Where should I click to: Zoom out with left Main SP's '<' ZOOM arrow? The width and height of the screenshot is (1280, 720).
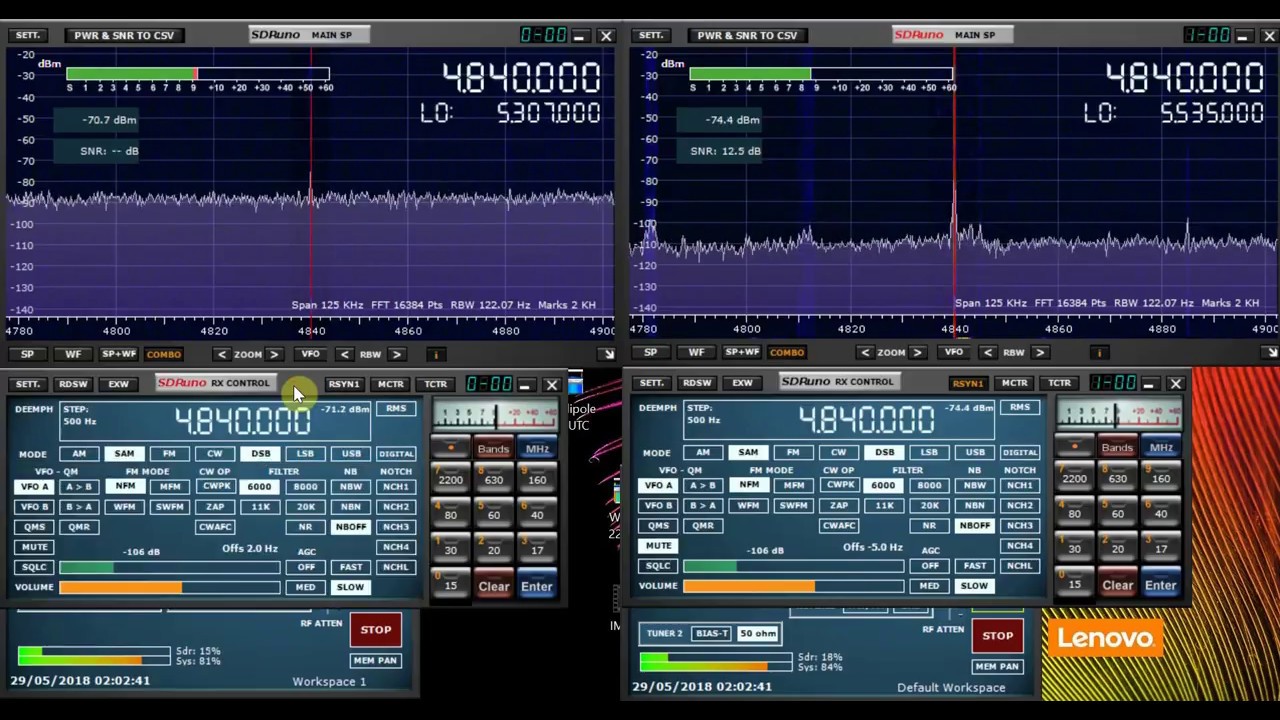pyautogui.click(x=222, y=354)
